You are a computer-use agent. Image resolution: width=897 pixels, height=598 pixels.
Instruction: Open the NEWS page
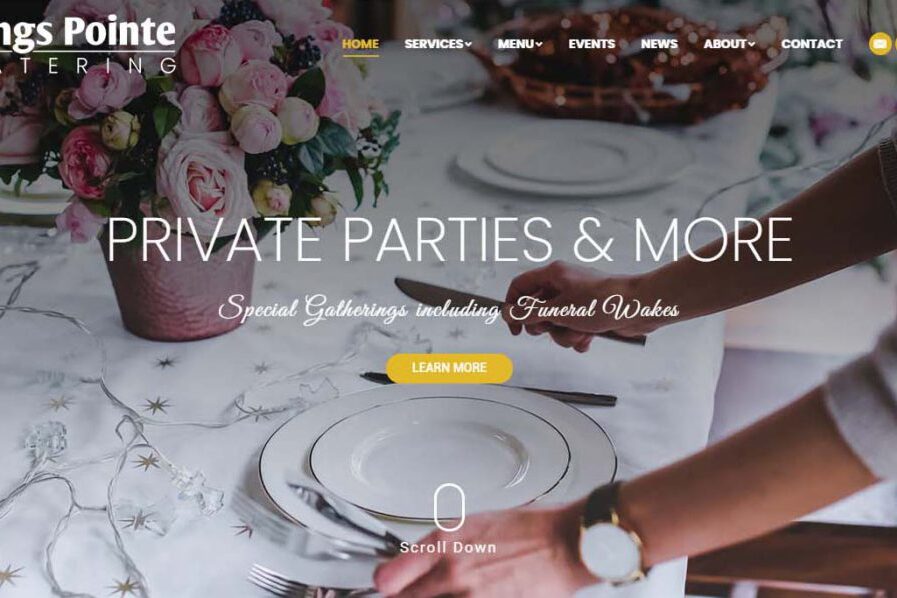tap(659, 44)
